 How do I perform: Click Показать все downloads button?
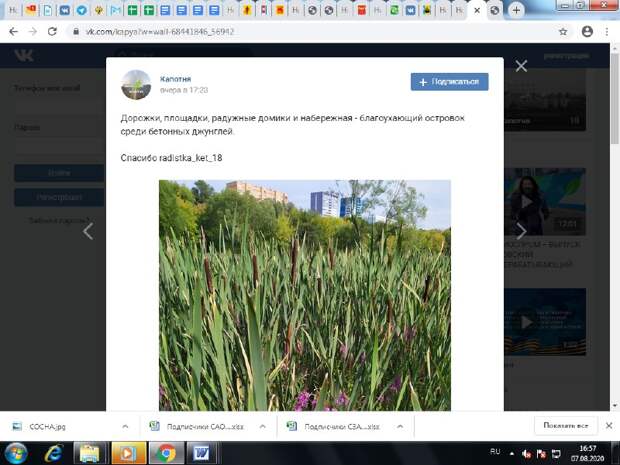tap(565, 426)
